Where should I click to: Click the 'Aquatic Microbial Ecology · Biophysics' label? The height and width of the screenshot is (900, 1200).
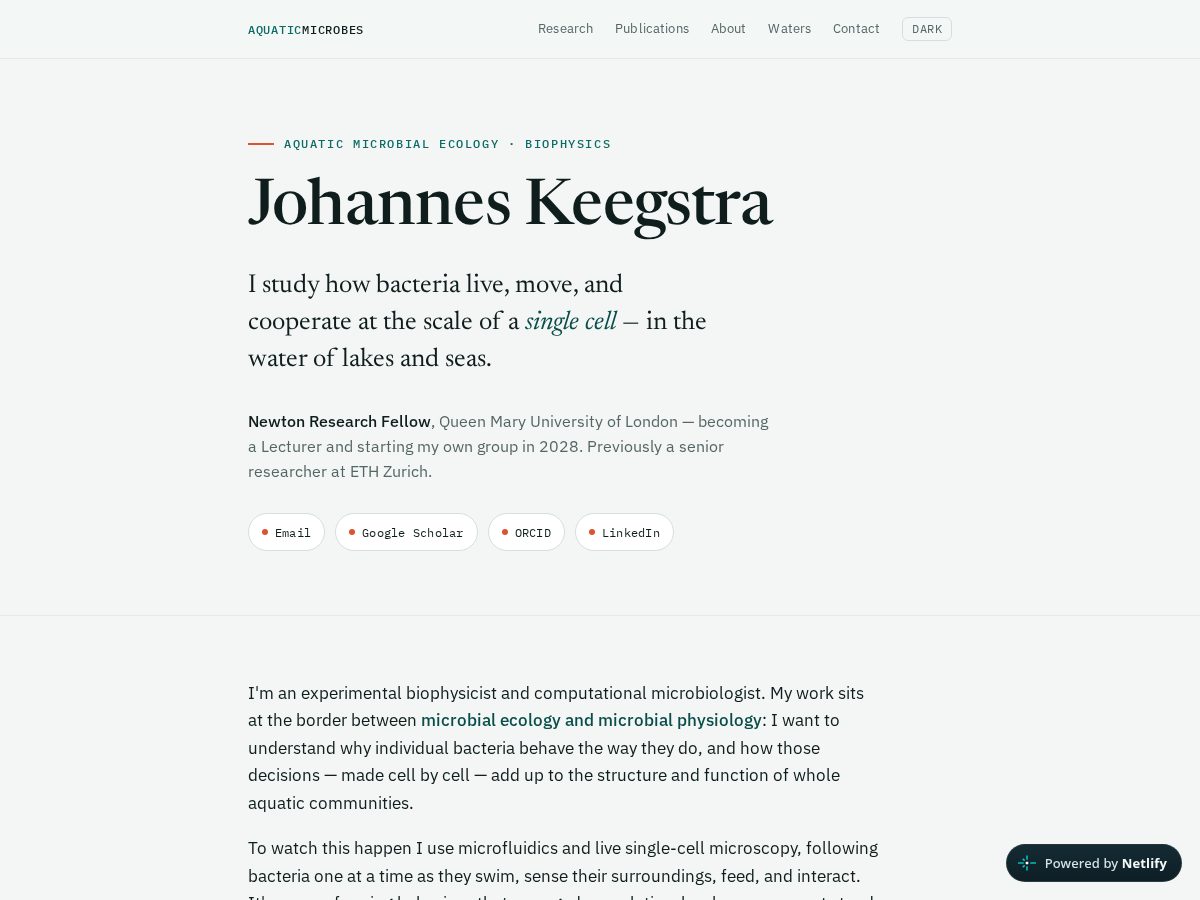point(447,144)
